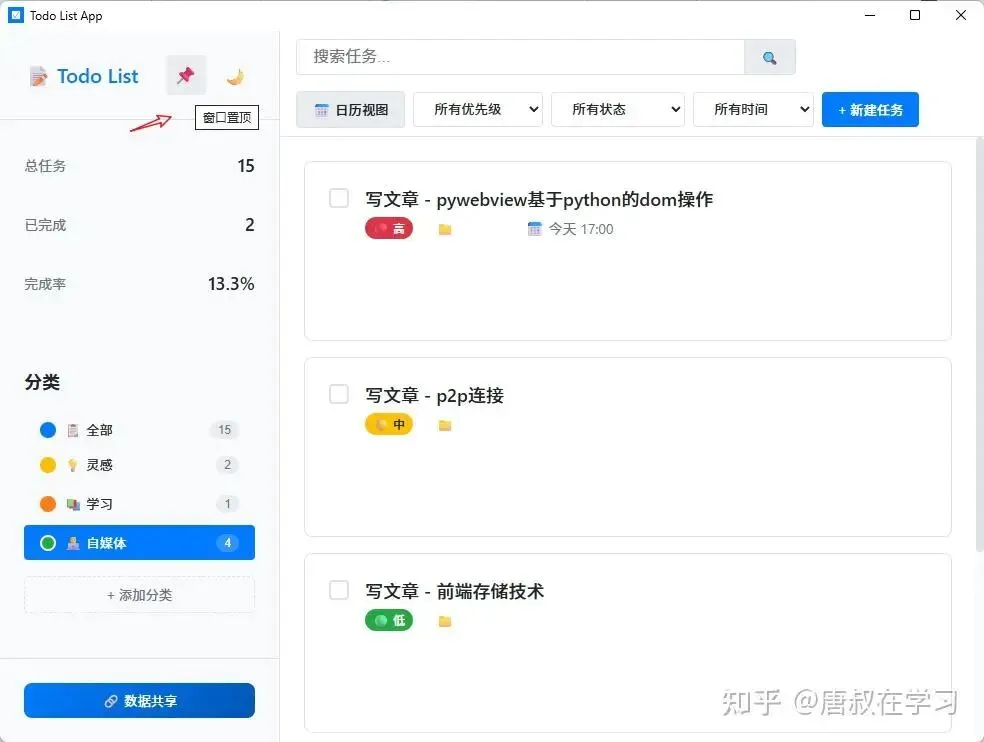Click the yellow 中 priority badge
This screenshot has width=984, height=742.
point(389,424)
